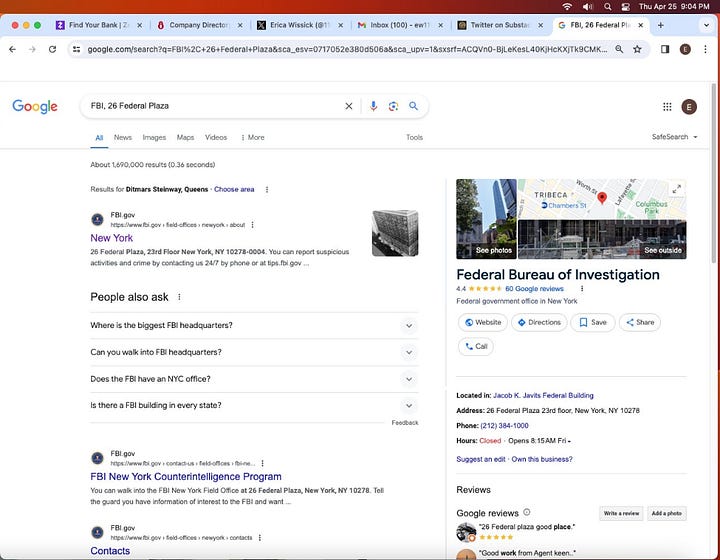Open the More search filters dropdown

pyautogui.click(x=253, y=137)
